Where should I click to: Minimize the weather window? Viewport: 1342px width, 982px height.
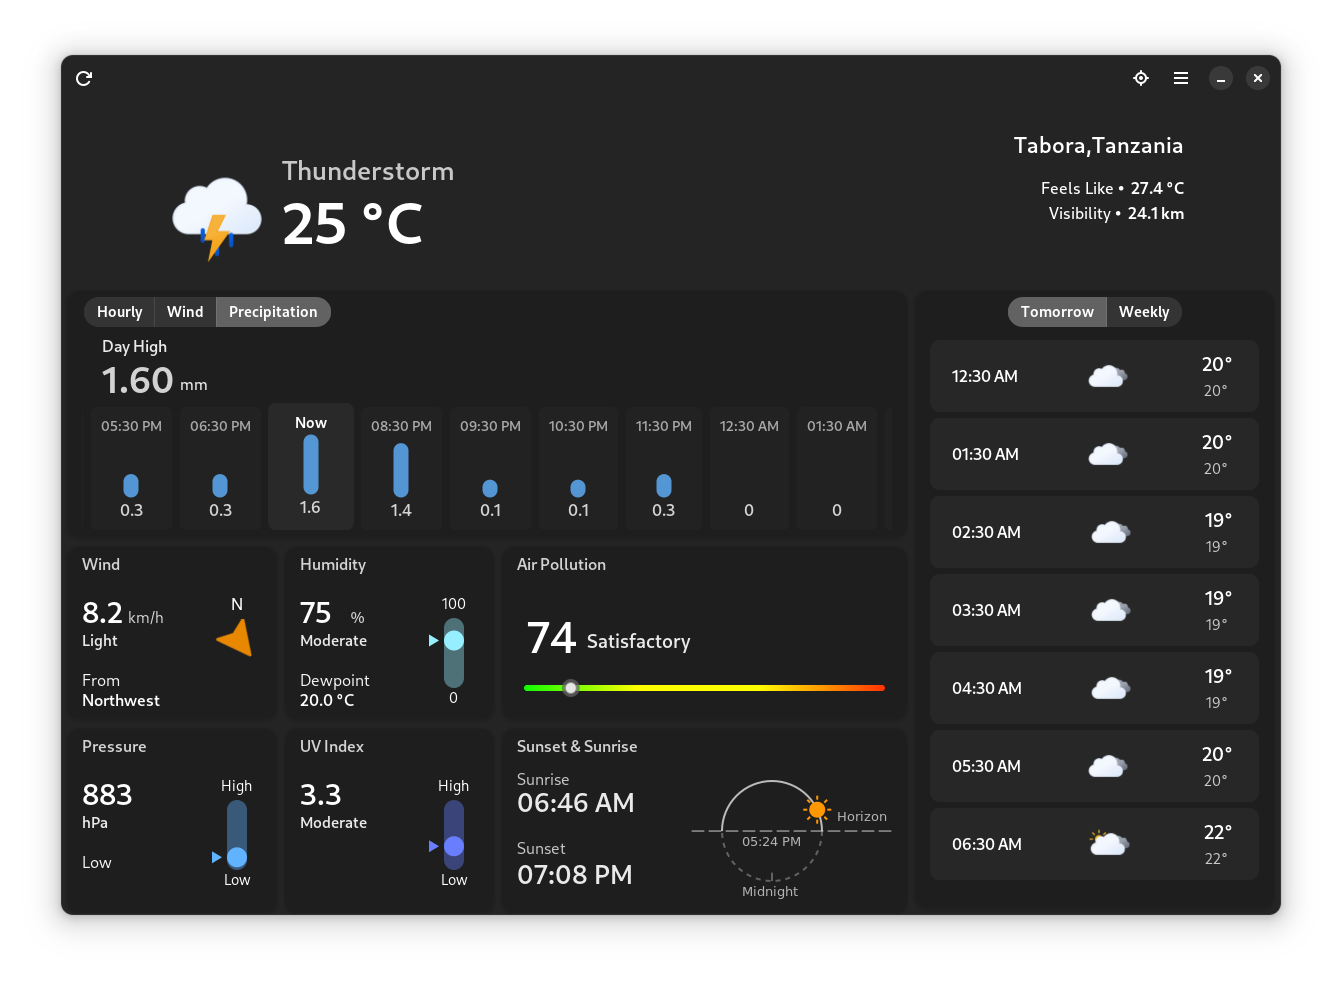click(1221, 78)
